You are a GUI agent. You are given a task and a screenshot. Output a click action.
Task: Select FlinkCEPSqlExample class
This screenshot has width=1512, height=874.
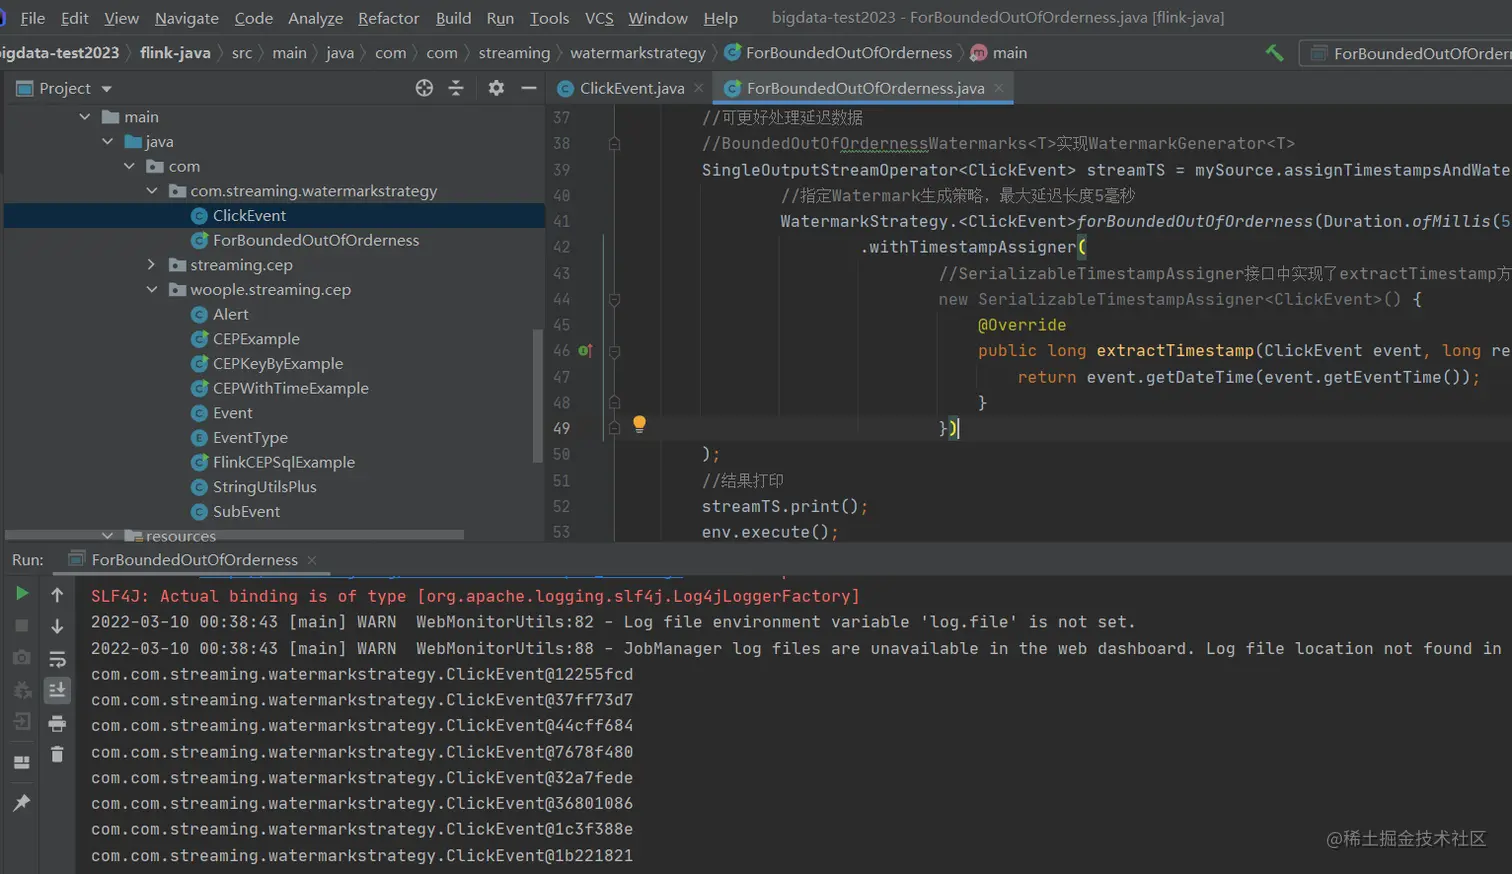(284, 462)
